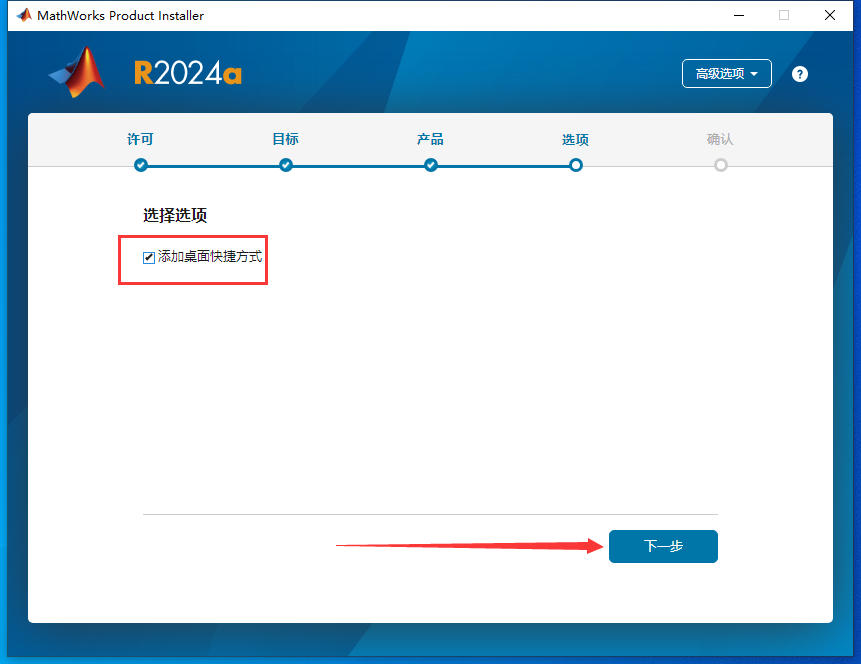861x664 pixels.
Task: Go to the 许可 step
Action: click(x=140, y=139)
